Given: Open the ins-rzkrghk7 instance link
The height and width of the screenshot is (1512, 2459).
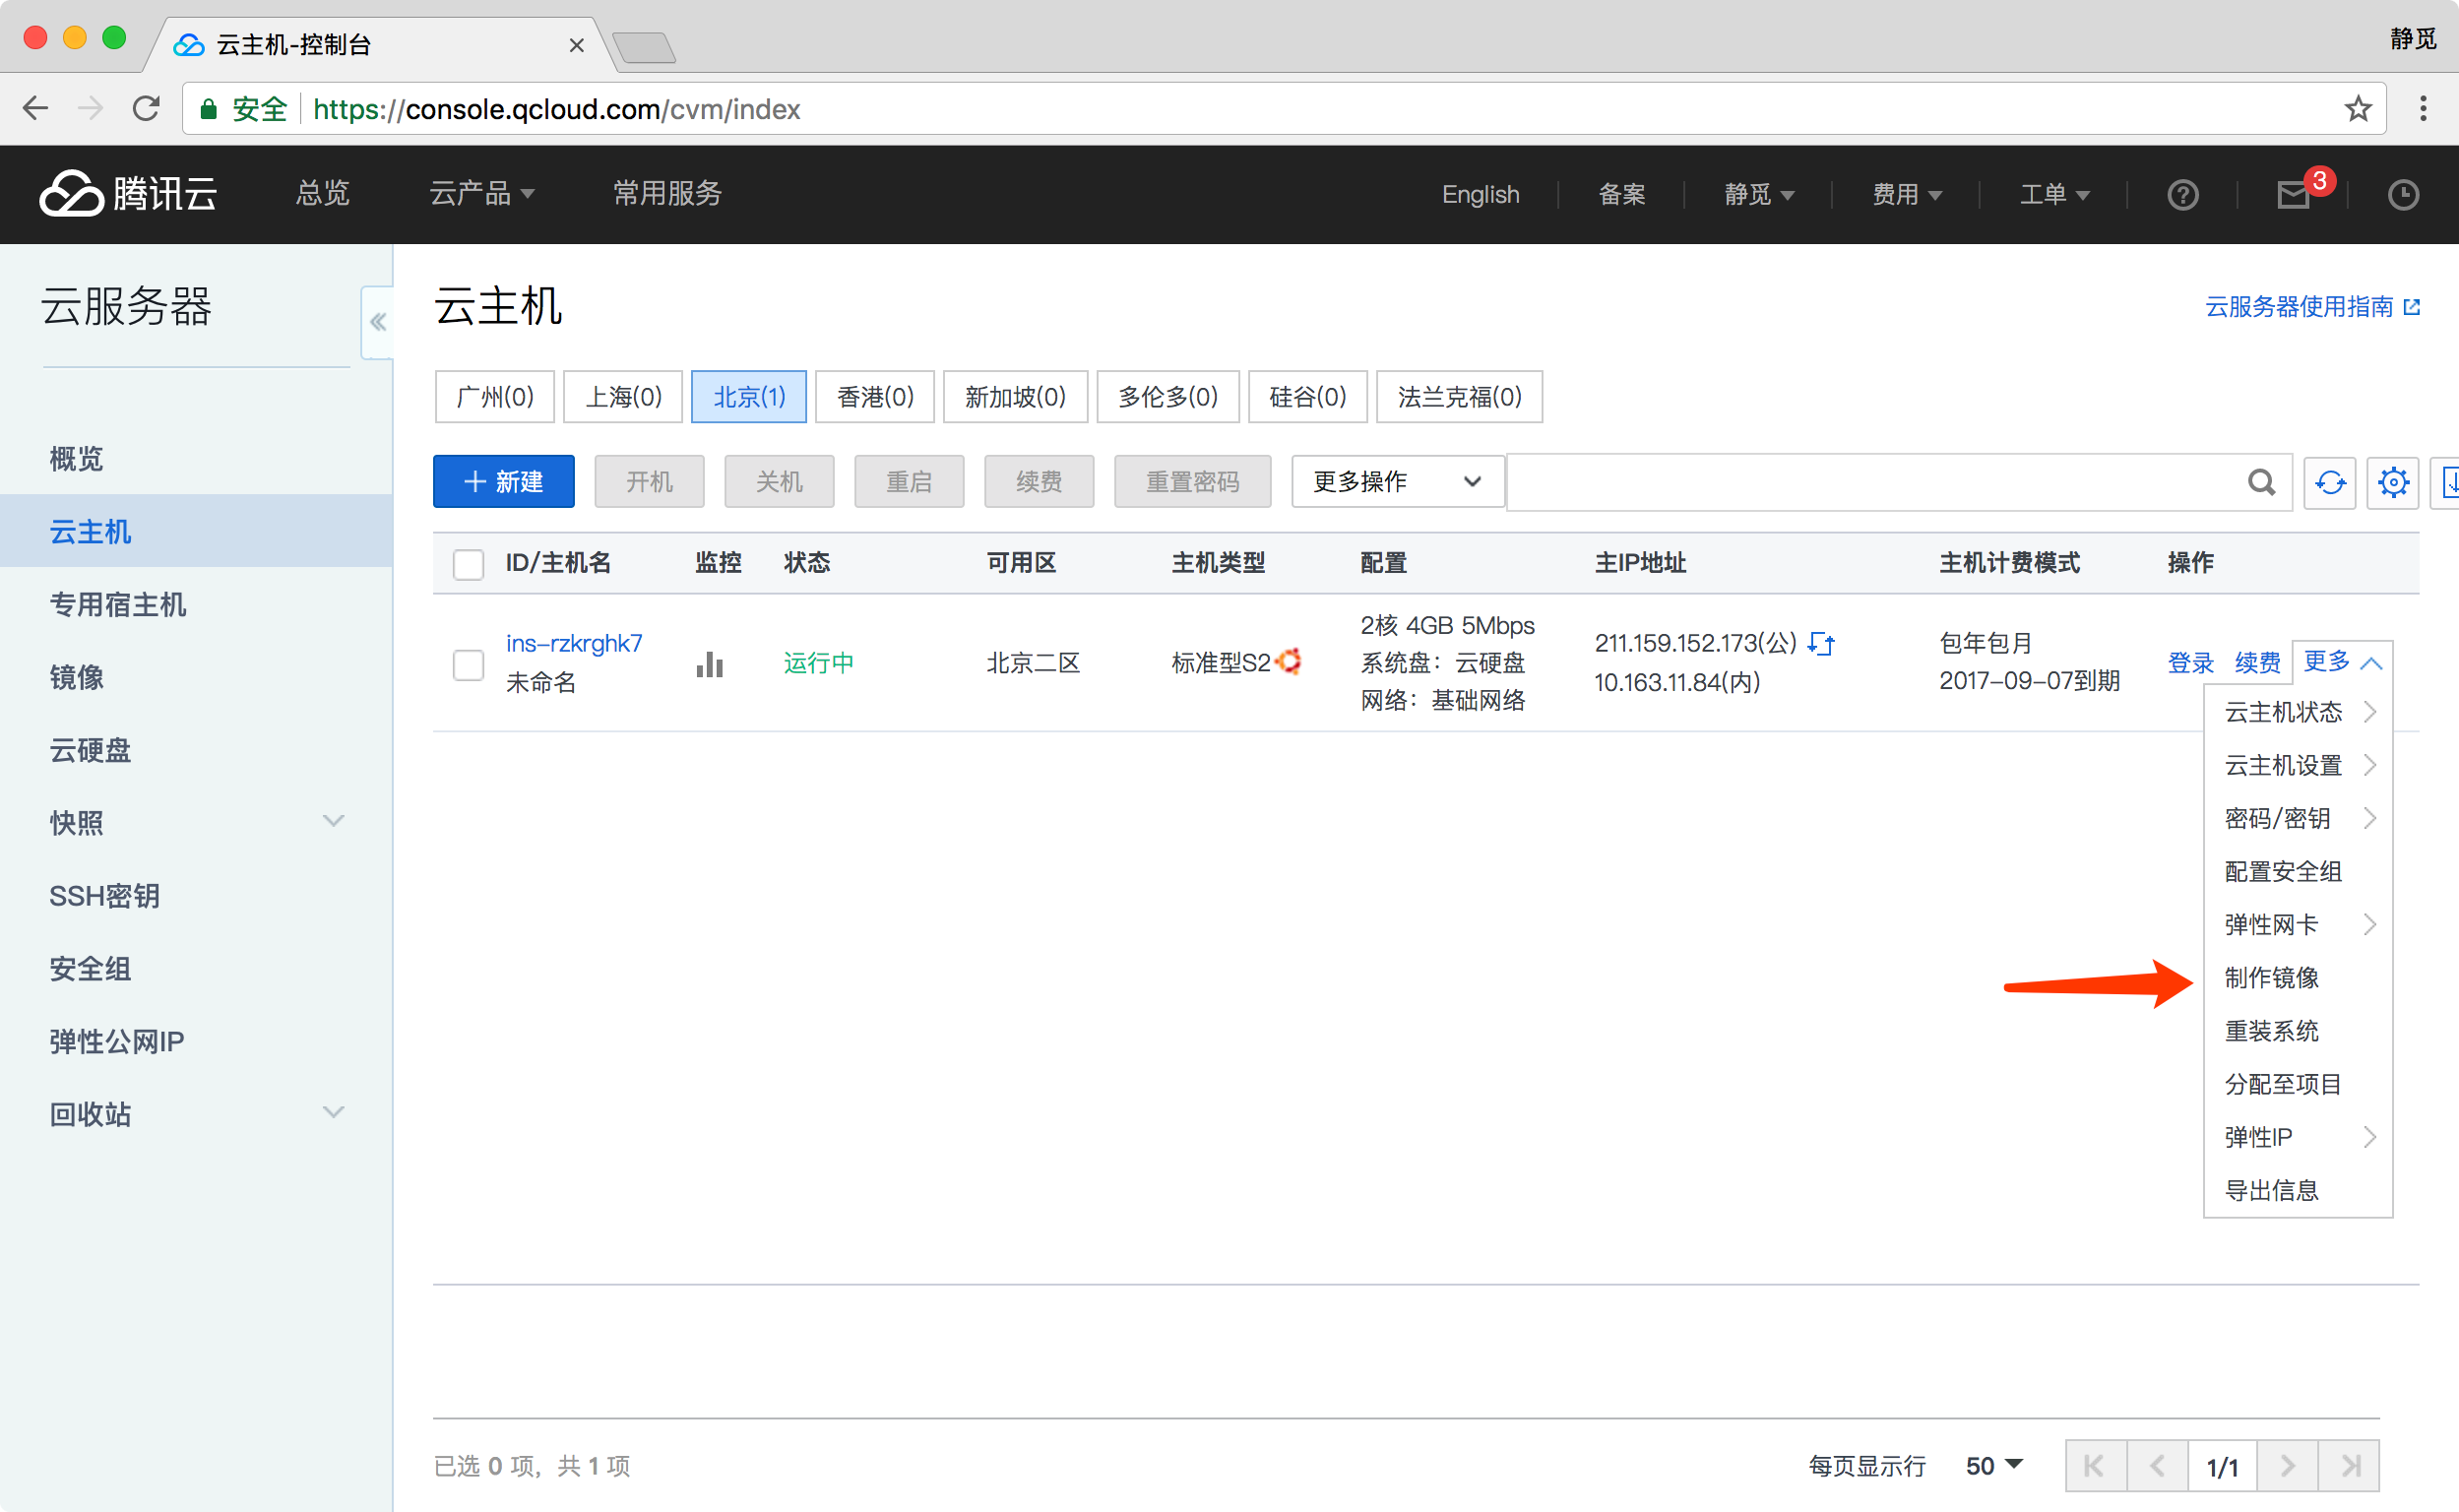Looking at the screenshot, I should tap(574, 643).
